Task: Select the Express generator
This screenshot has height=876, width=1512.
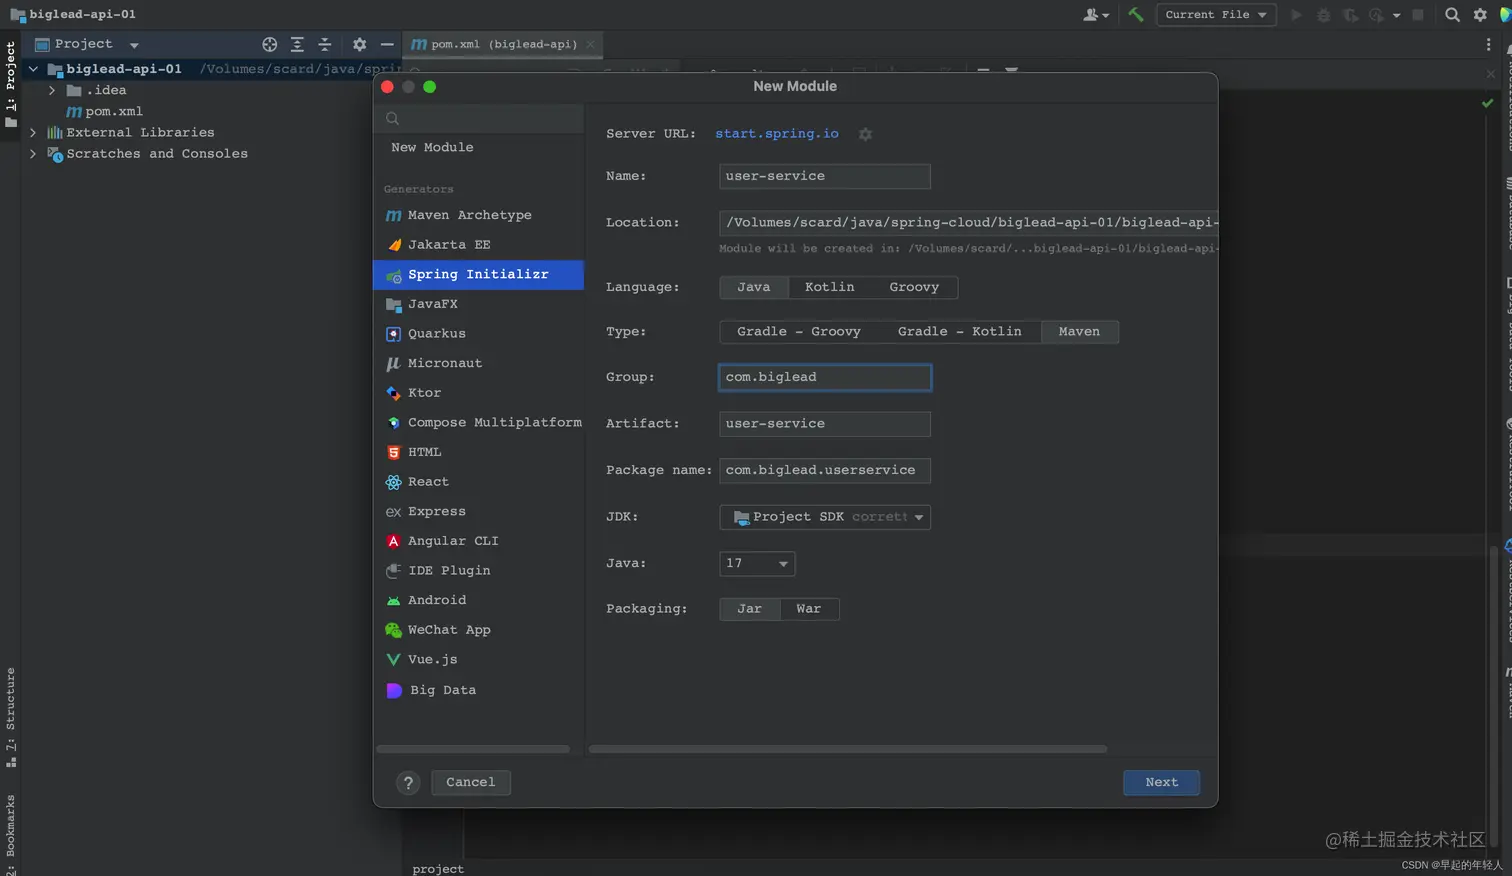Action: [x=478, y=512]
